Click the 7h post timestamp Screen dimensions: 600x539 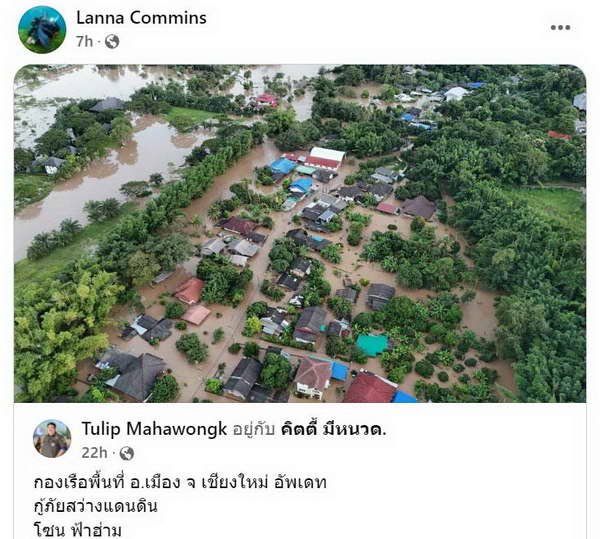coord(85,41)
